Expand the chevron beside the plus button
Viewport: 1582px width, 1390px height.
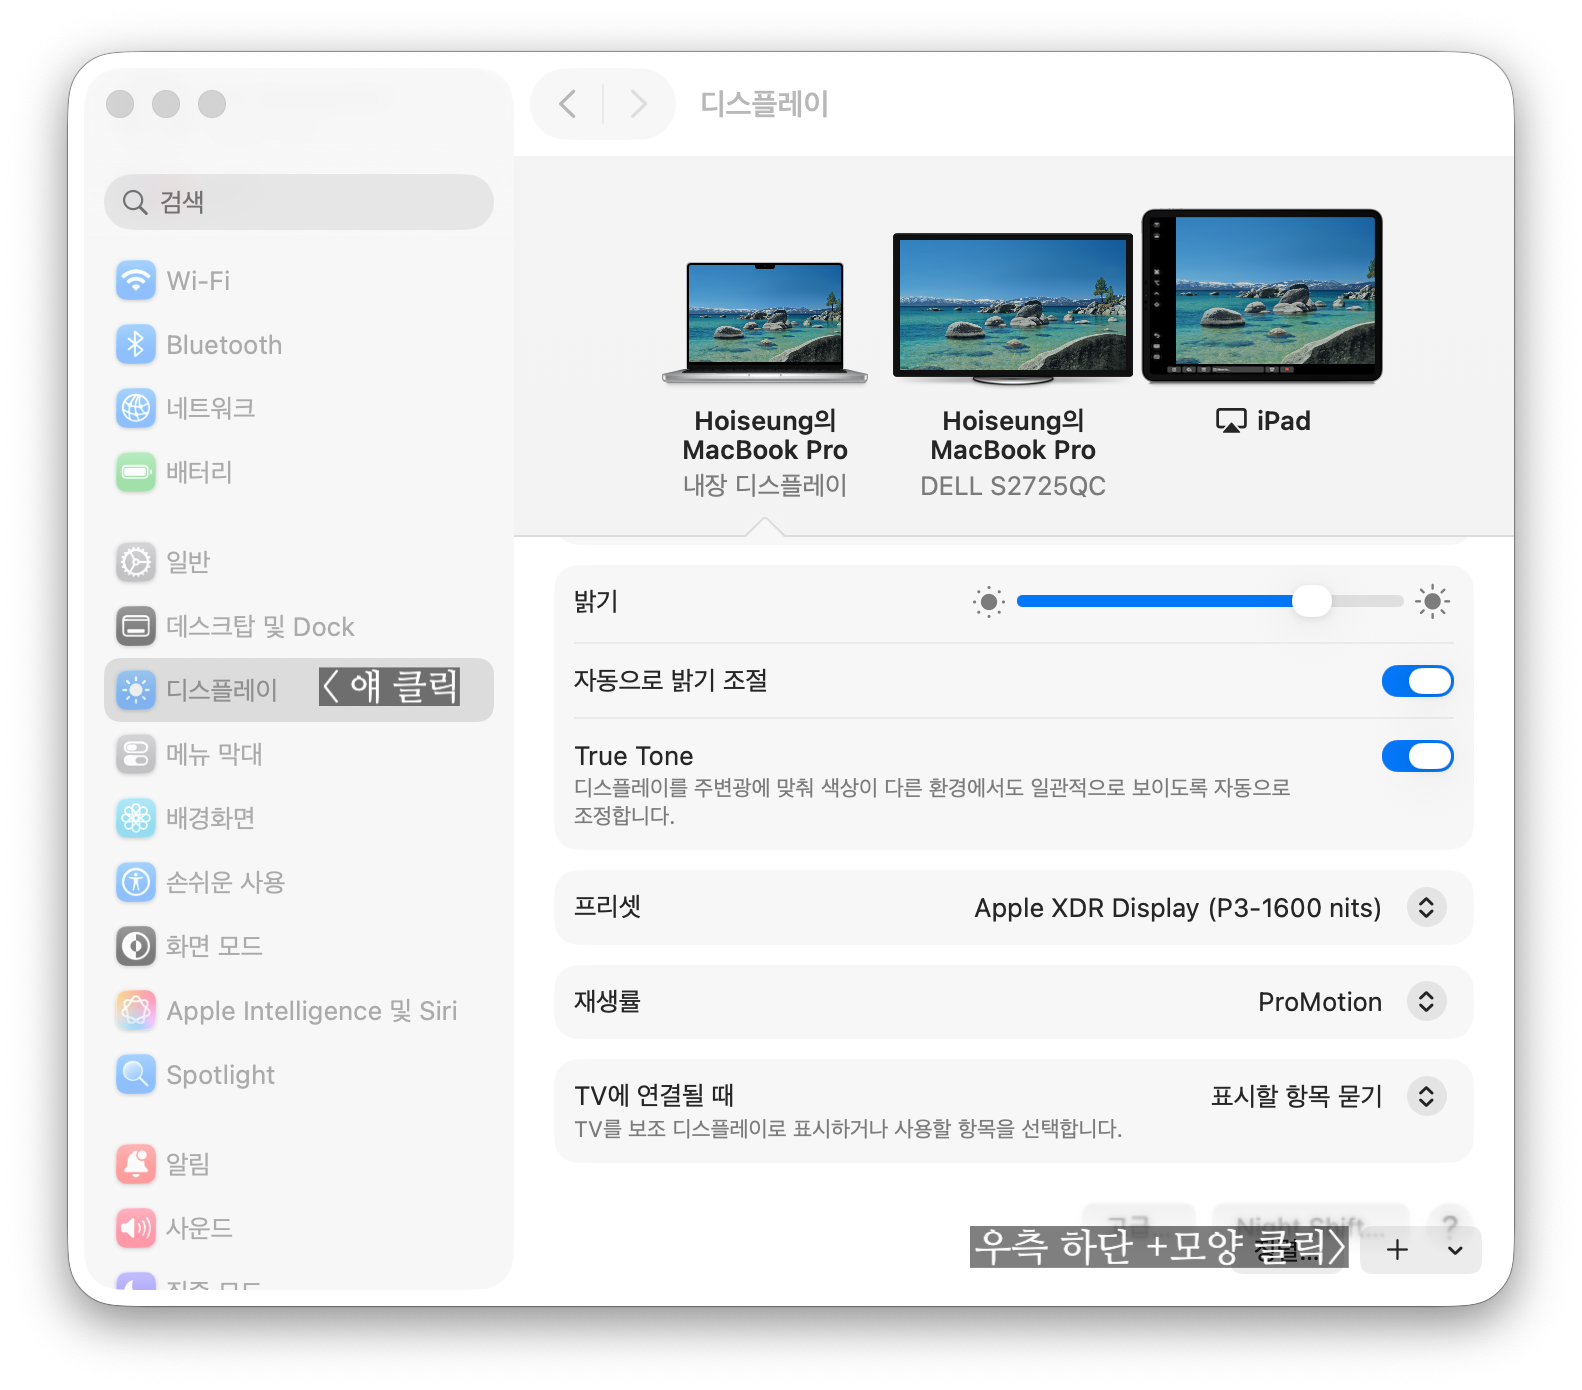[1455, 1250]
